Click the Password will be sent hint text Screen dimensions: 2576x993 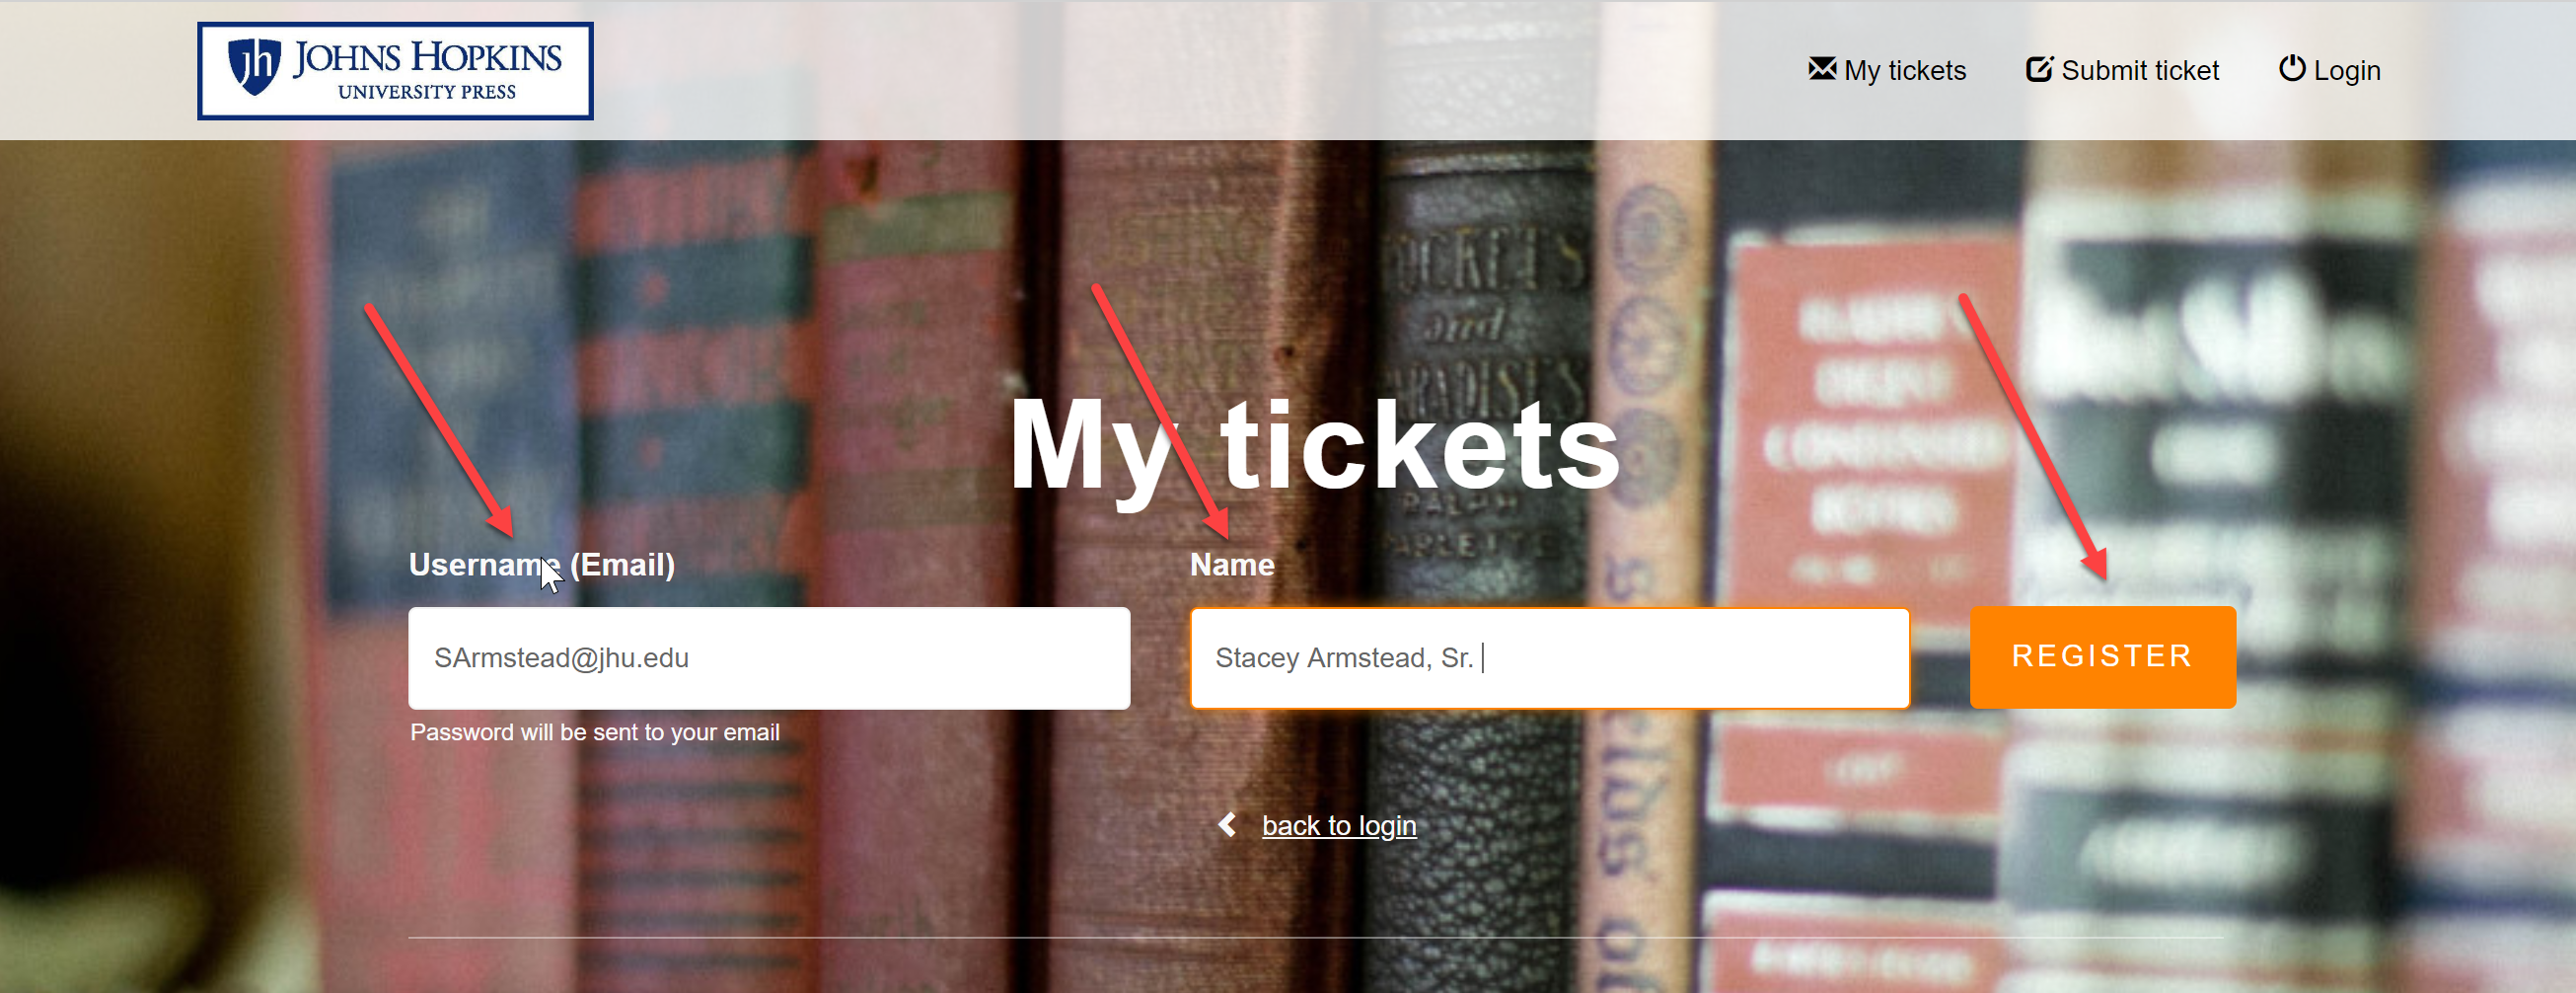(595, 732)
